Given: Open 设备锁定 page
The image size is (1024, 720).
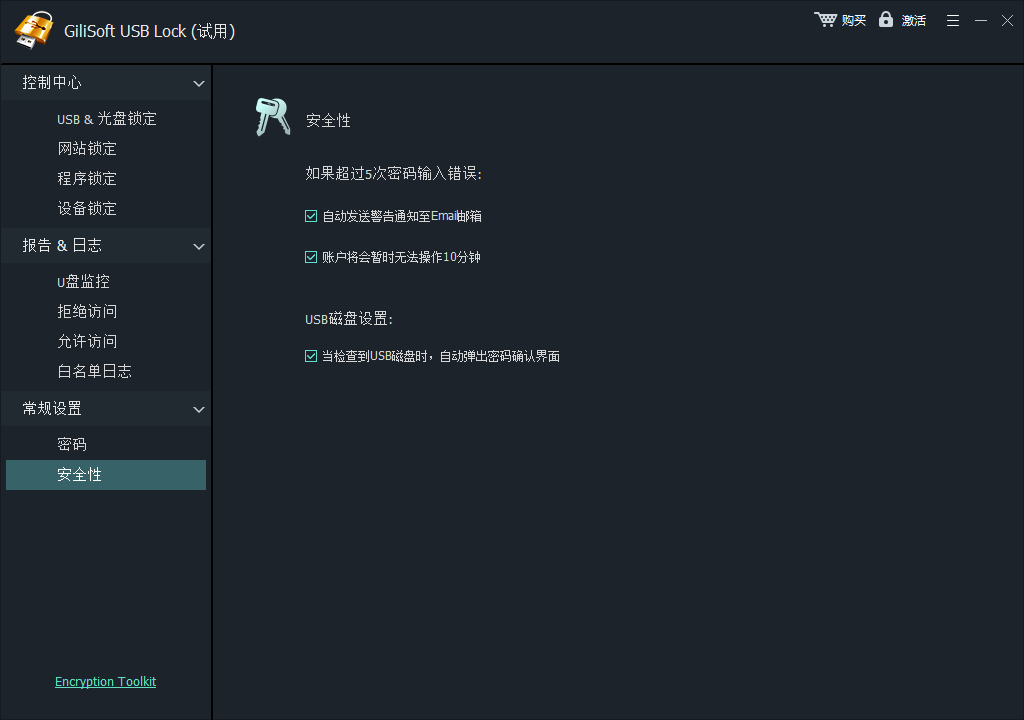Looking at the screenshot, I should tap(87, 209).
